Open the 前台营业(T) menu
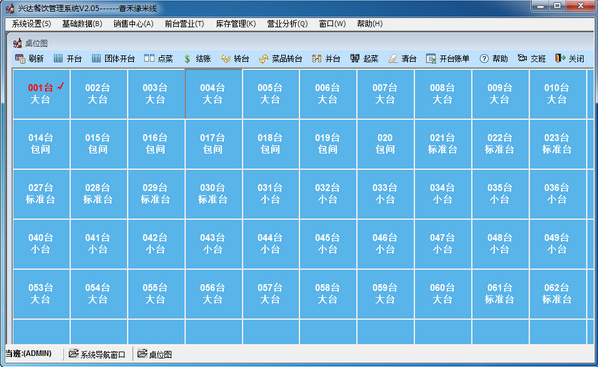Screen dimensions: 598x367 pyautogui.click(x=184, y=24)
